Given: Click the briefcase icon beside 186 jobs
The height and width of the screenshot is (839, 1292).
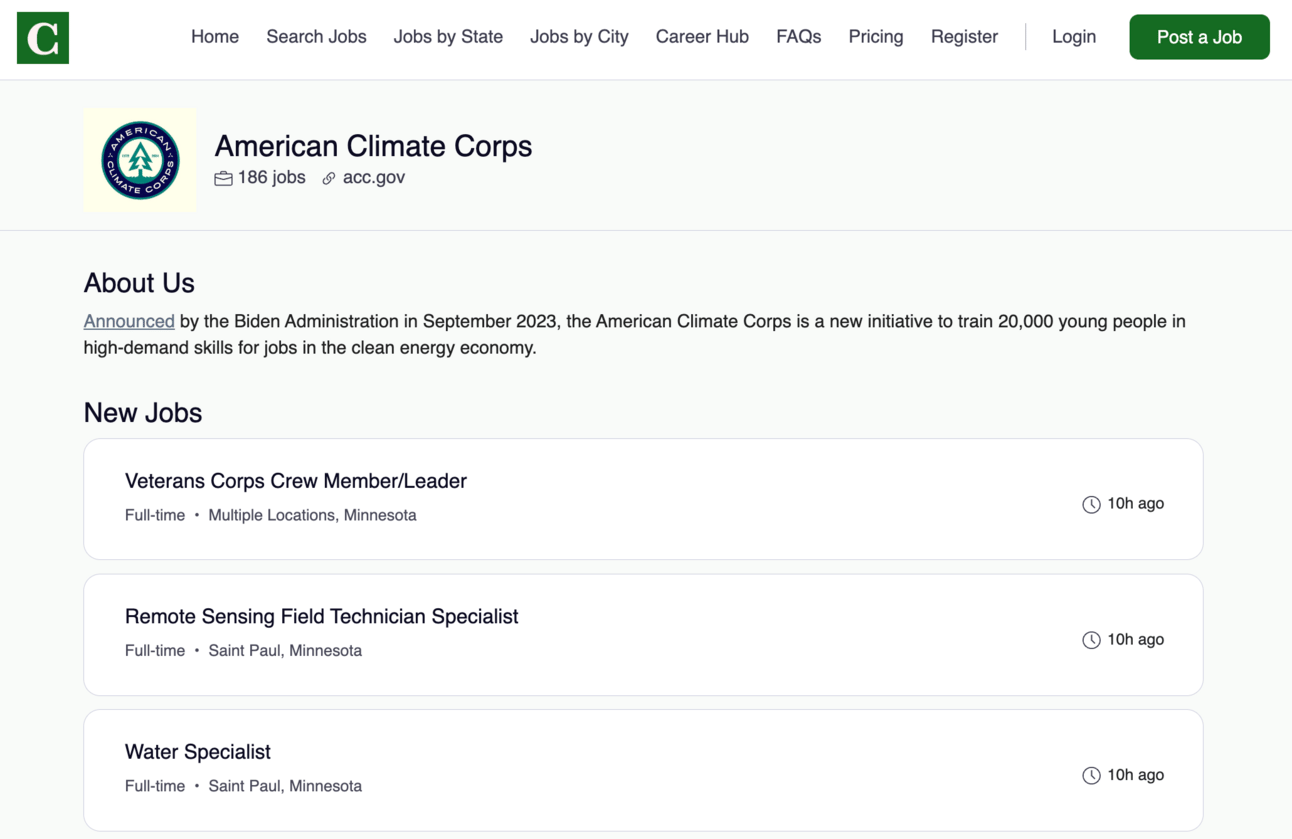Looking at the screenshot, I should [x=223, y=178].
